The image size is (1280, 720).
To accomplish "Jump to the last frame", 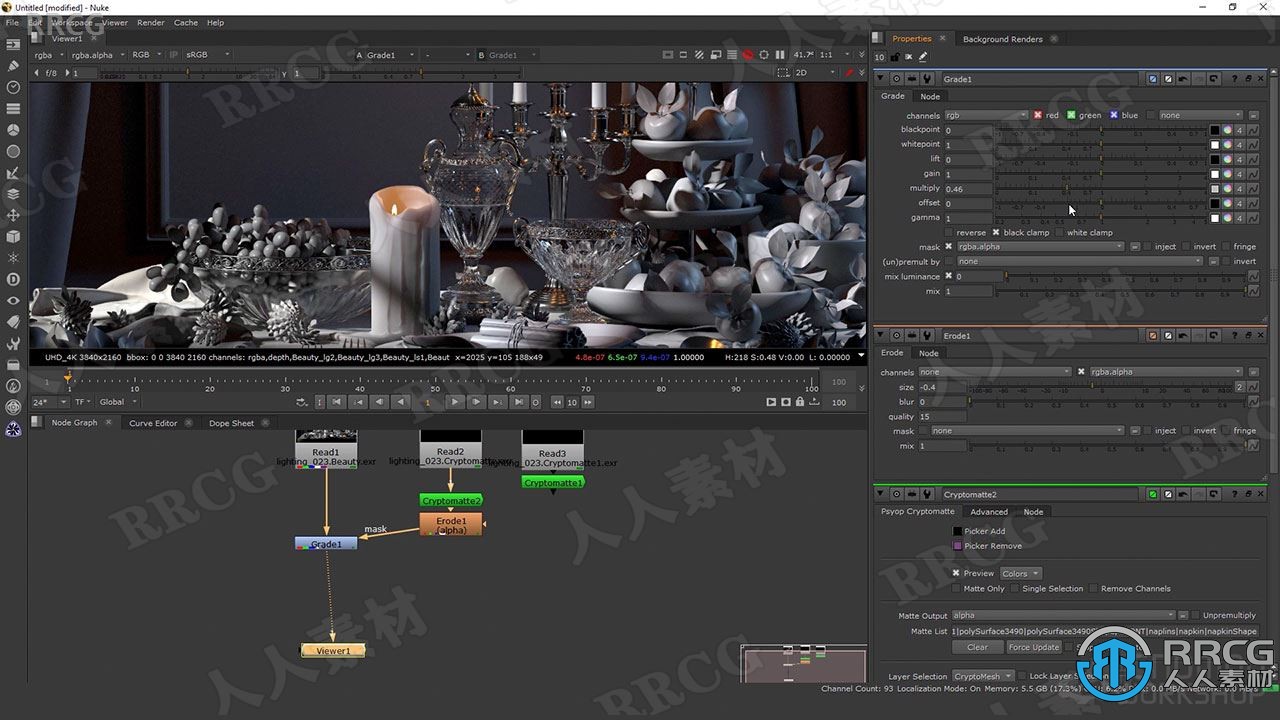I will pos(518,402).
